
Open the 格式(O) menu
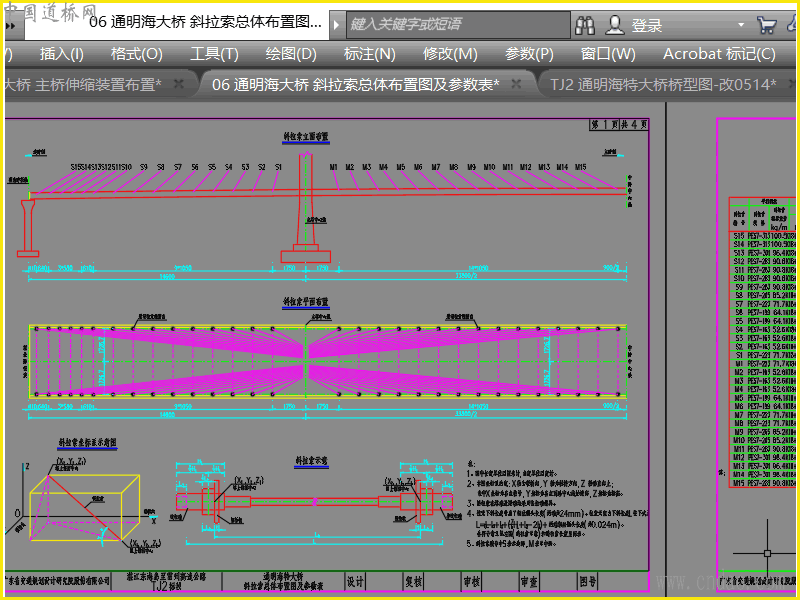pyautogui.click(x=137, y=54)
